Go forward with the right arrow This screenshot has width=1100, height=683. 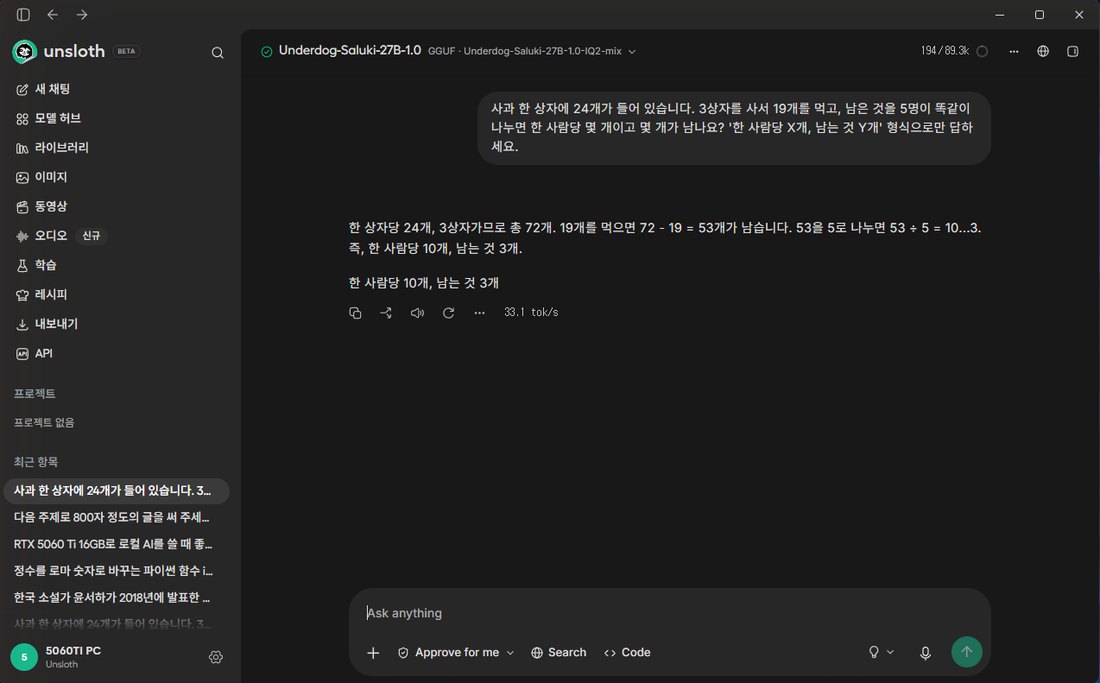point(82,15)
